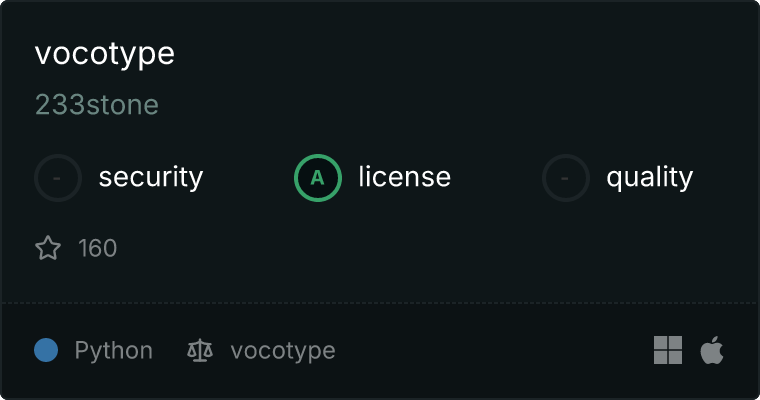Open the vocotype title link
Screen dimensions: 760x400
pyautogui.click(x=105, y=54)
